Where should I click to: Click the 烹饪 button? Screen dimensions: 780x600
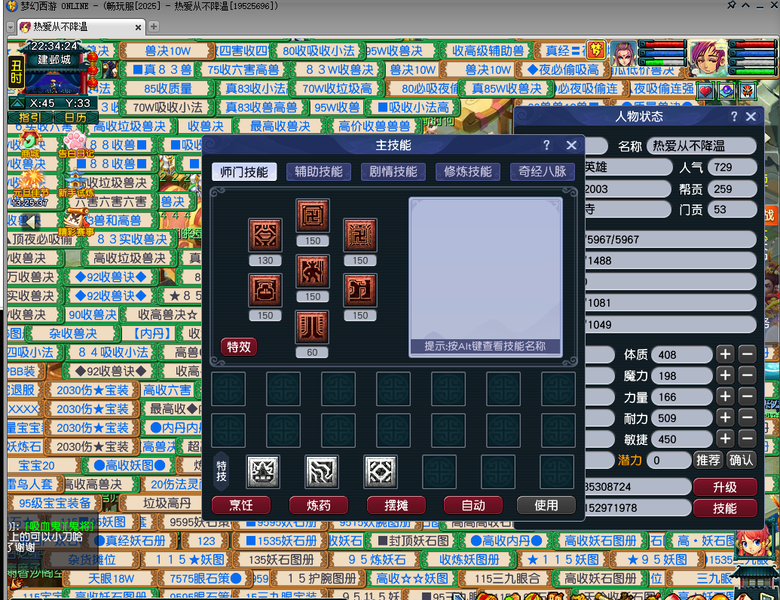pos(241,505)
